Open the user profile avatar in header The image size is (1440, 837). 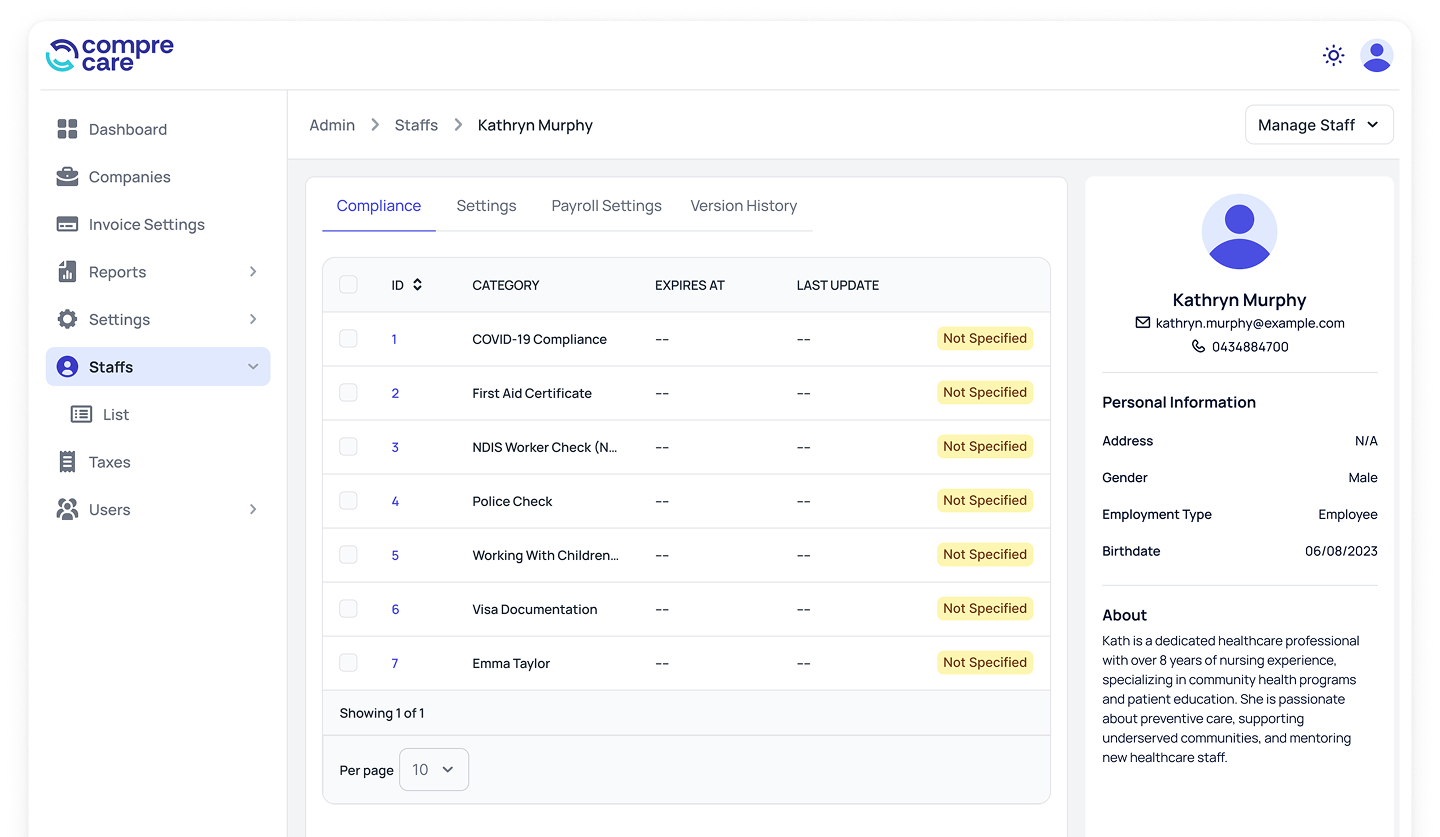pyautogui.click(x=1376, y=56)
